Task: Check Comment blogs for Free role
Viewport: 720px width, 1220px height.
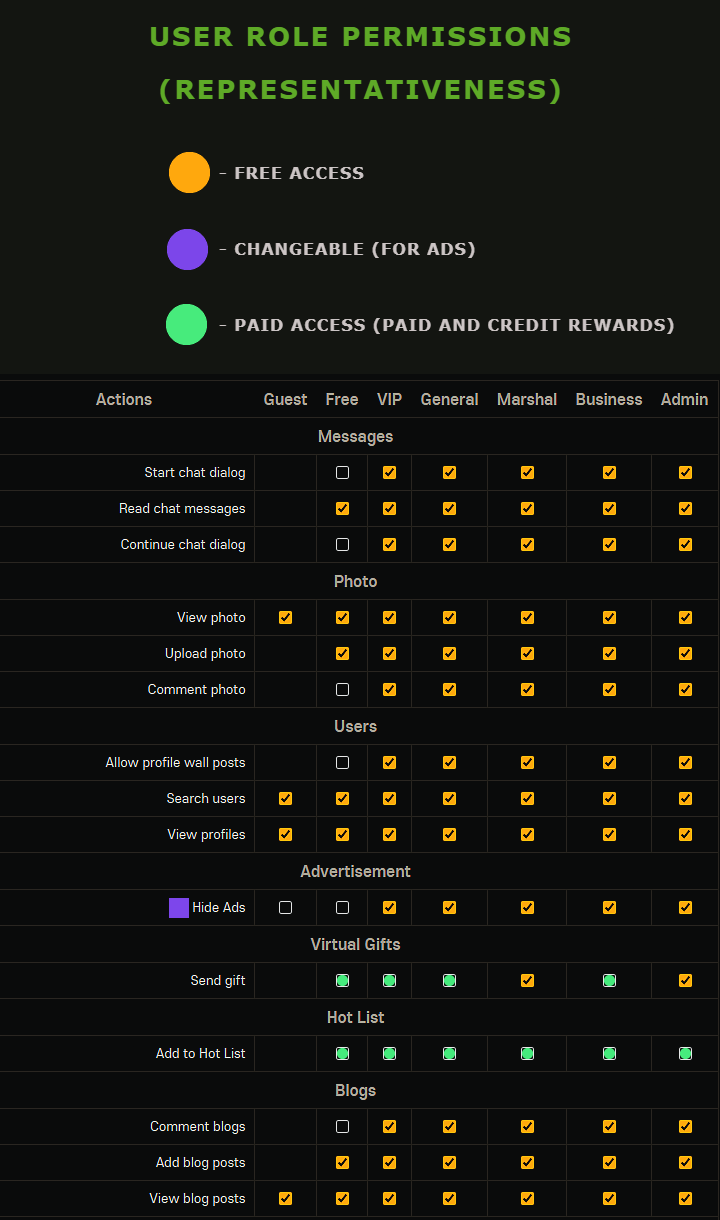Action: tap(342, 1127)
